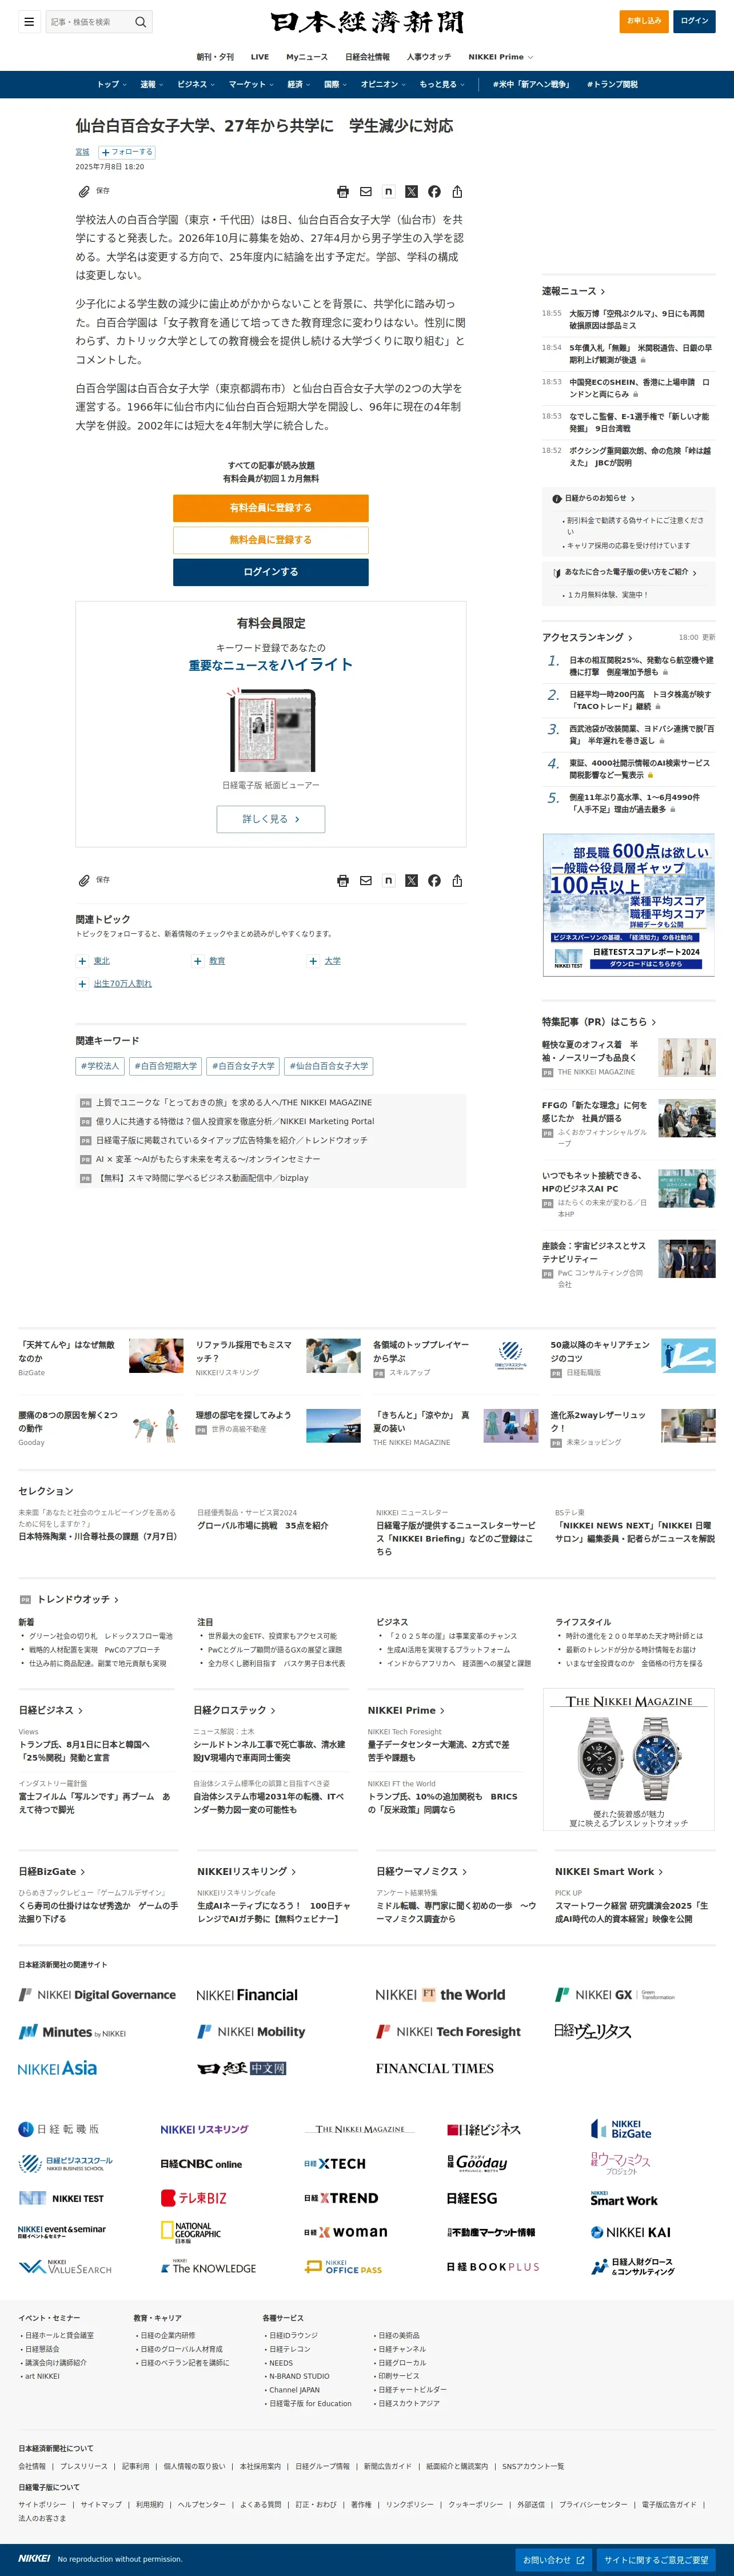Select 日経会社情報 in the header menu
The height and width of the screenshot is (2576, 734).
coord(367,57)
